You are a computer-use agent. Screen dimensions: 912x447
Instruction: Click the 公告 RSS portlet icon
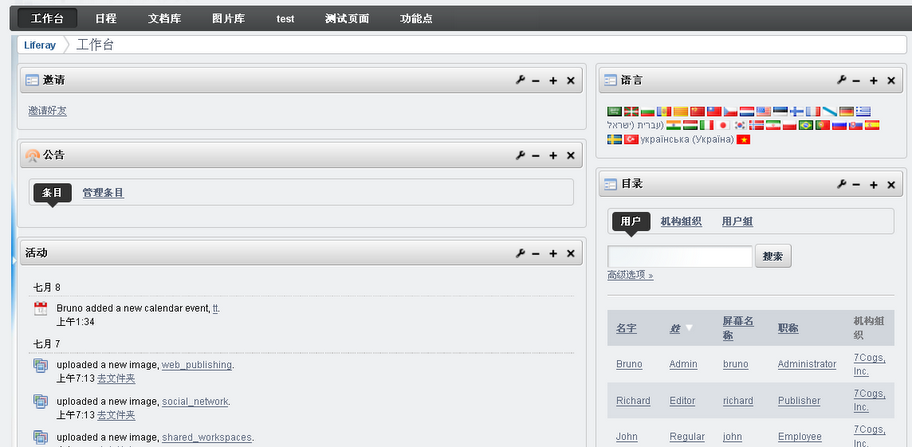pos(33,155)
